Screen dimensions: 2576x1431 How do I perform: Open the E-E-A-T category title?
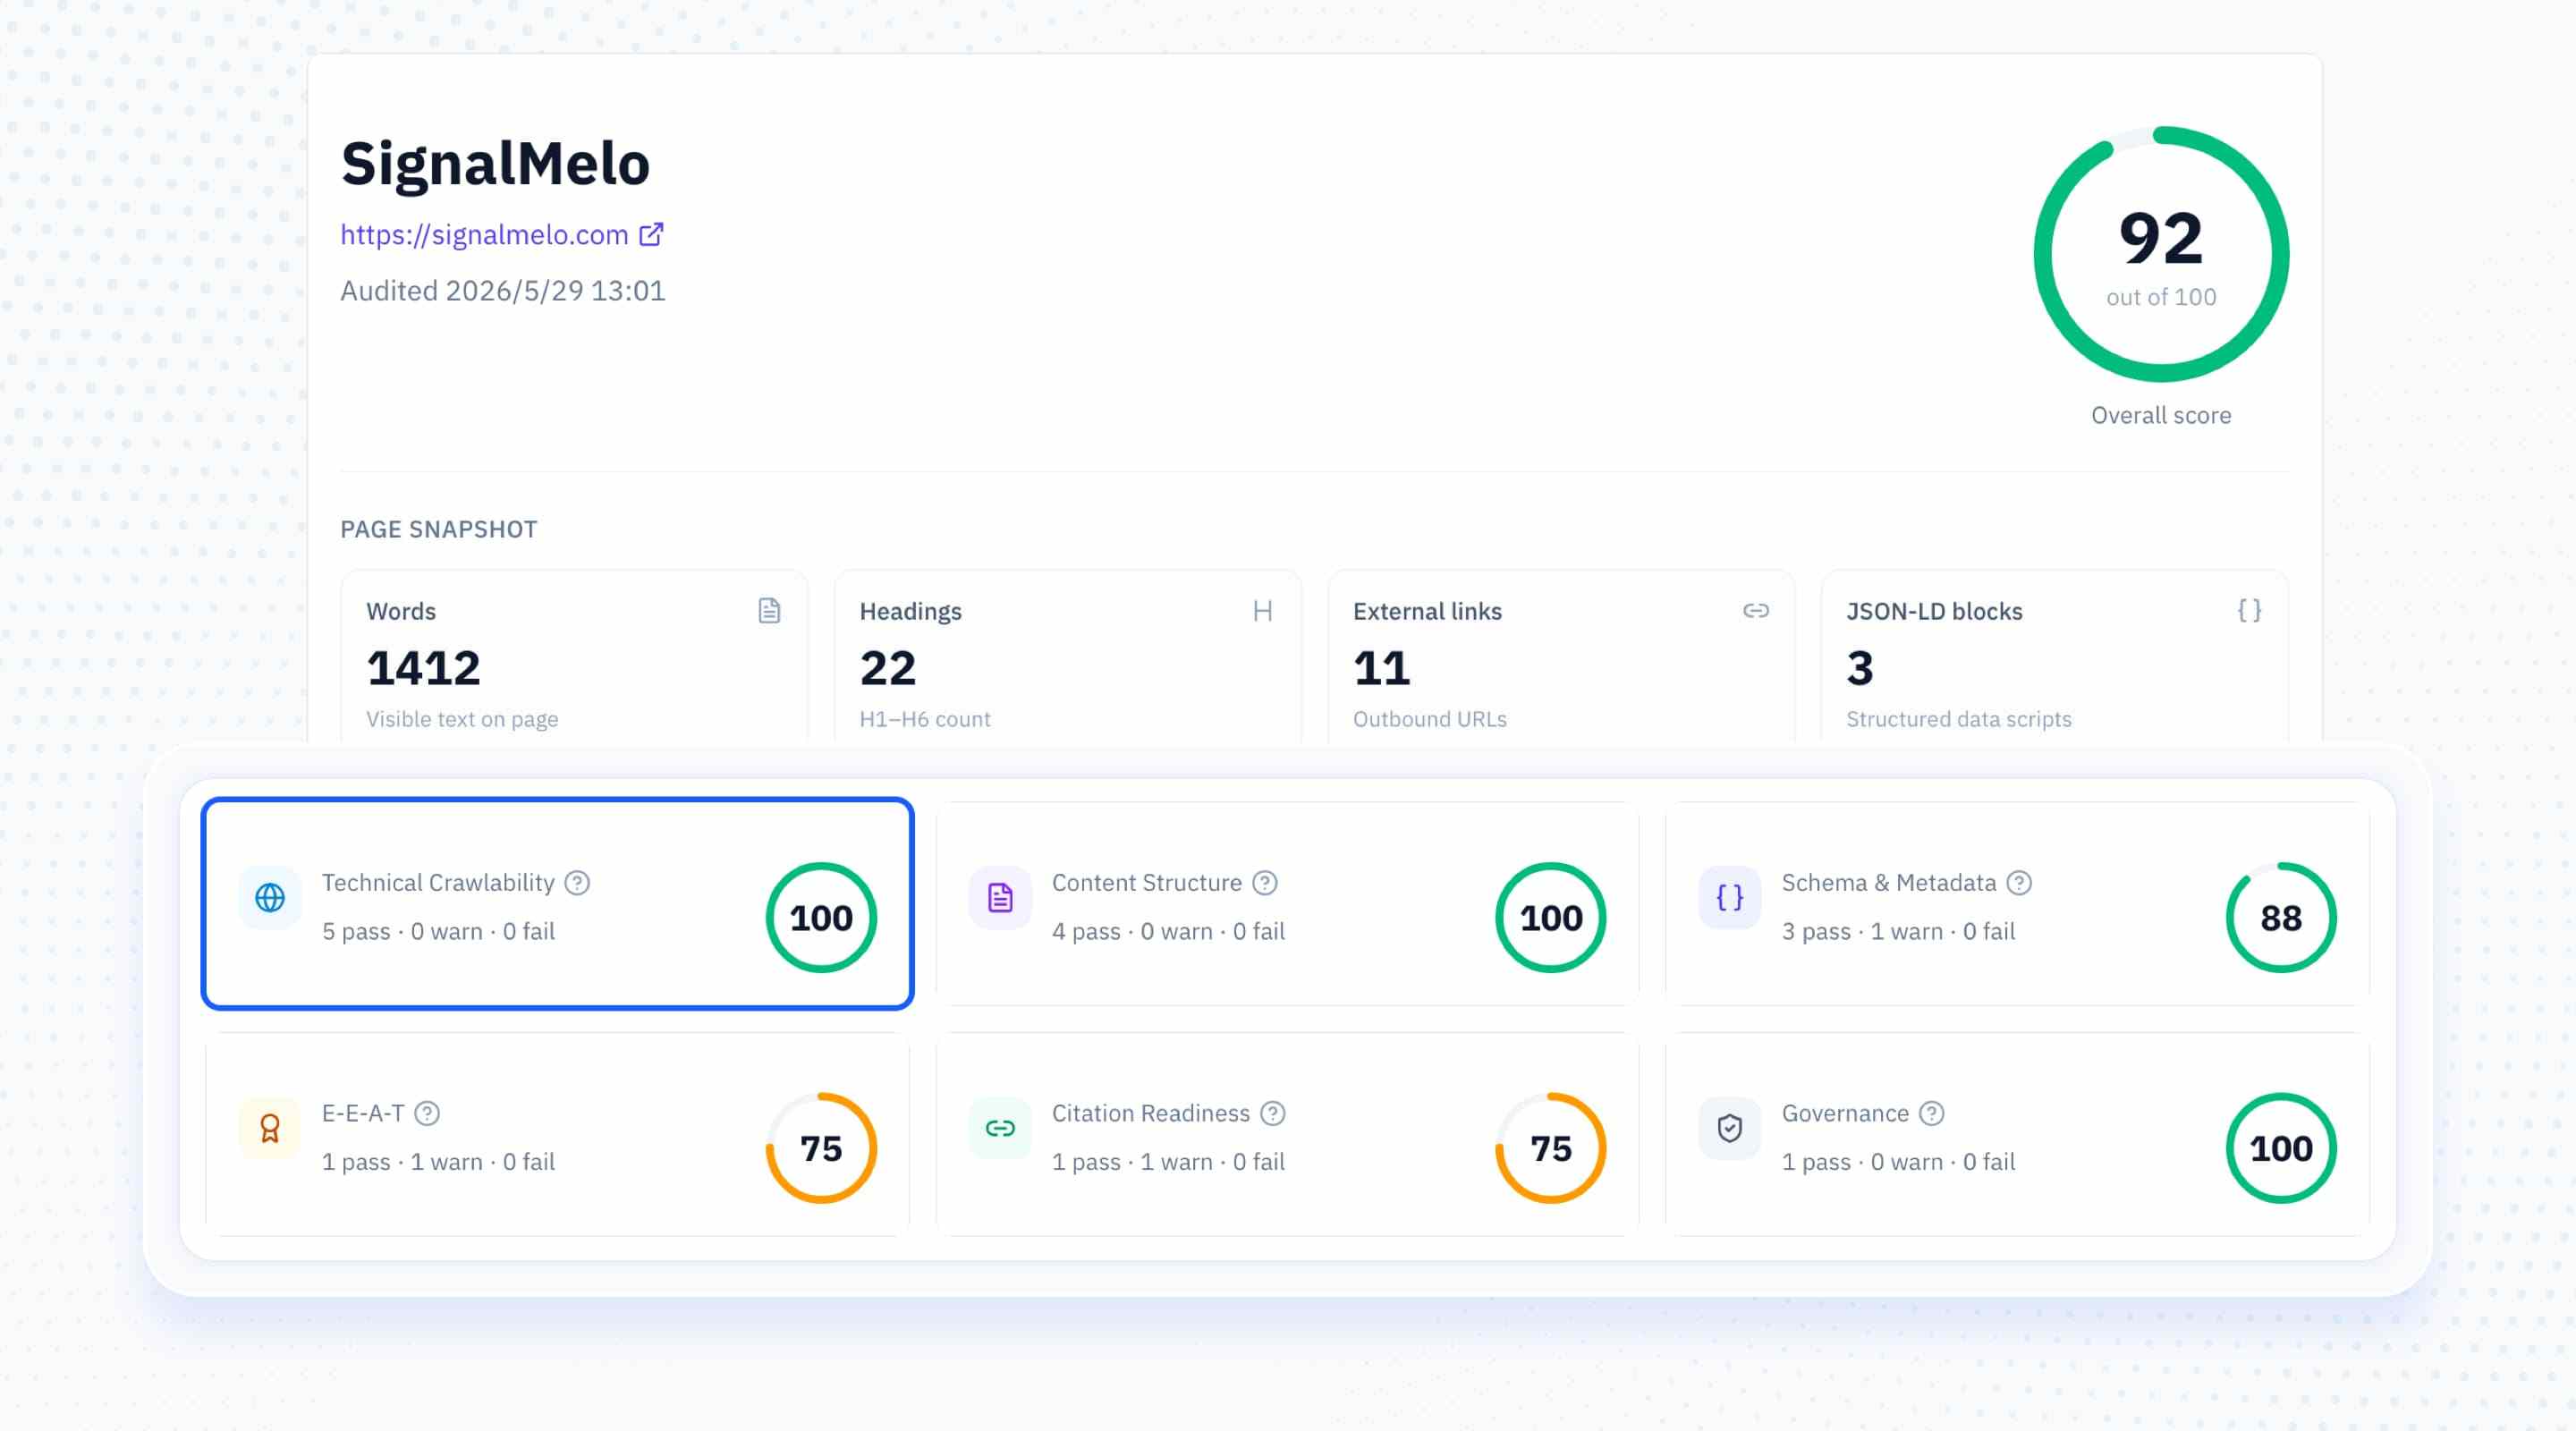(363, 1113)
